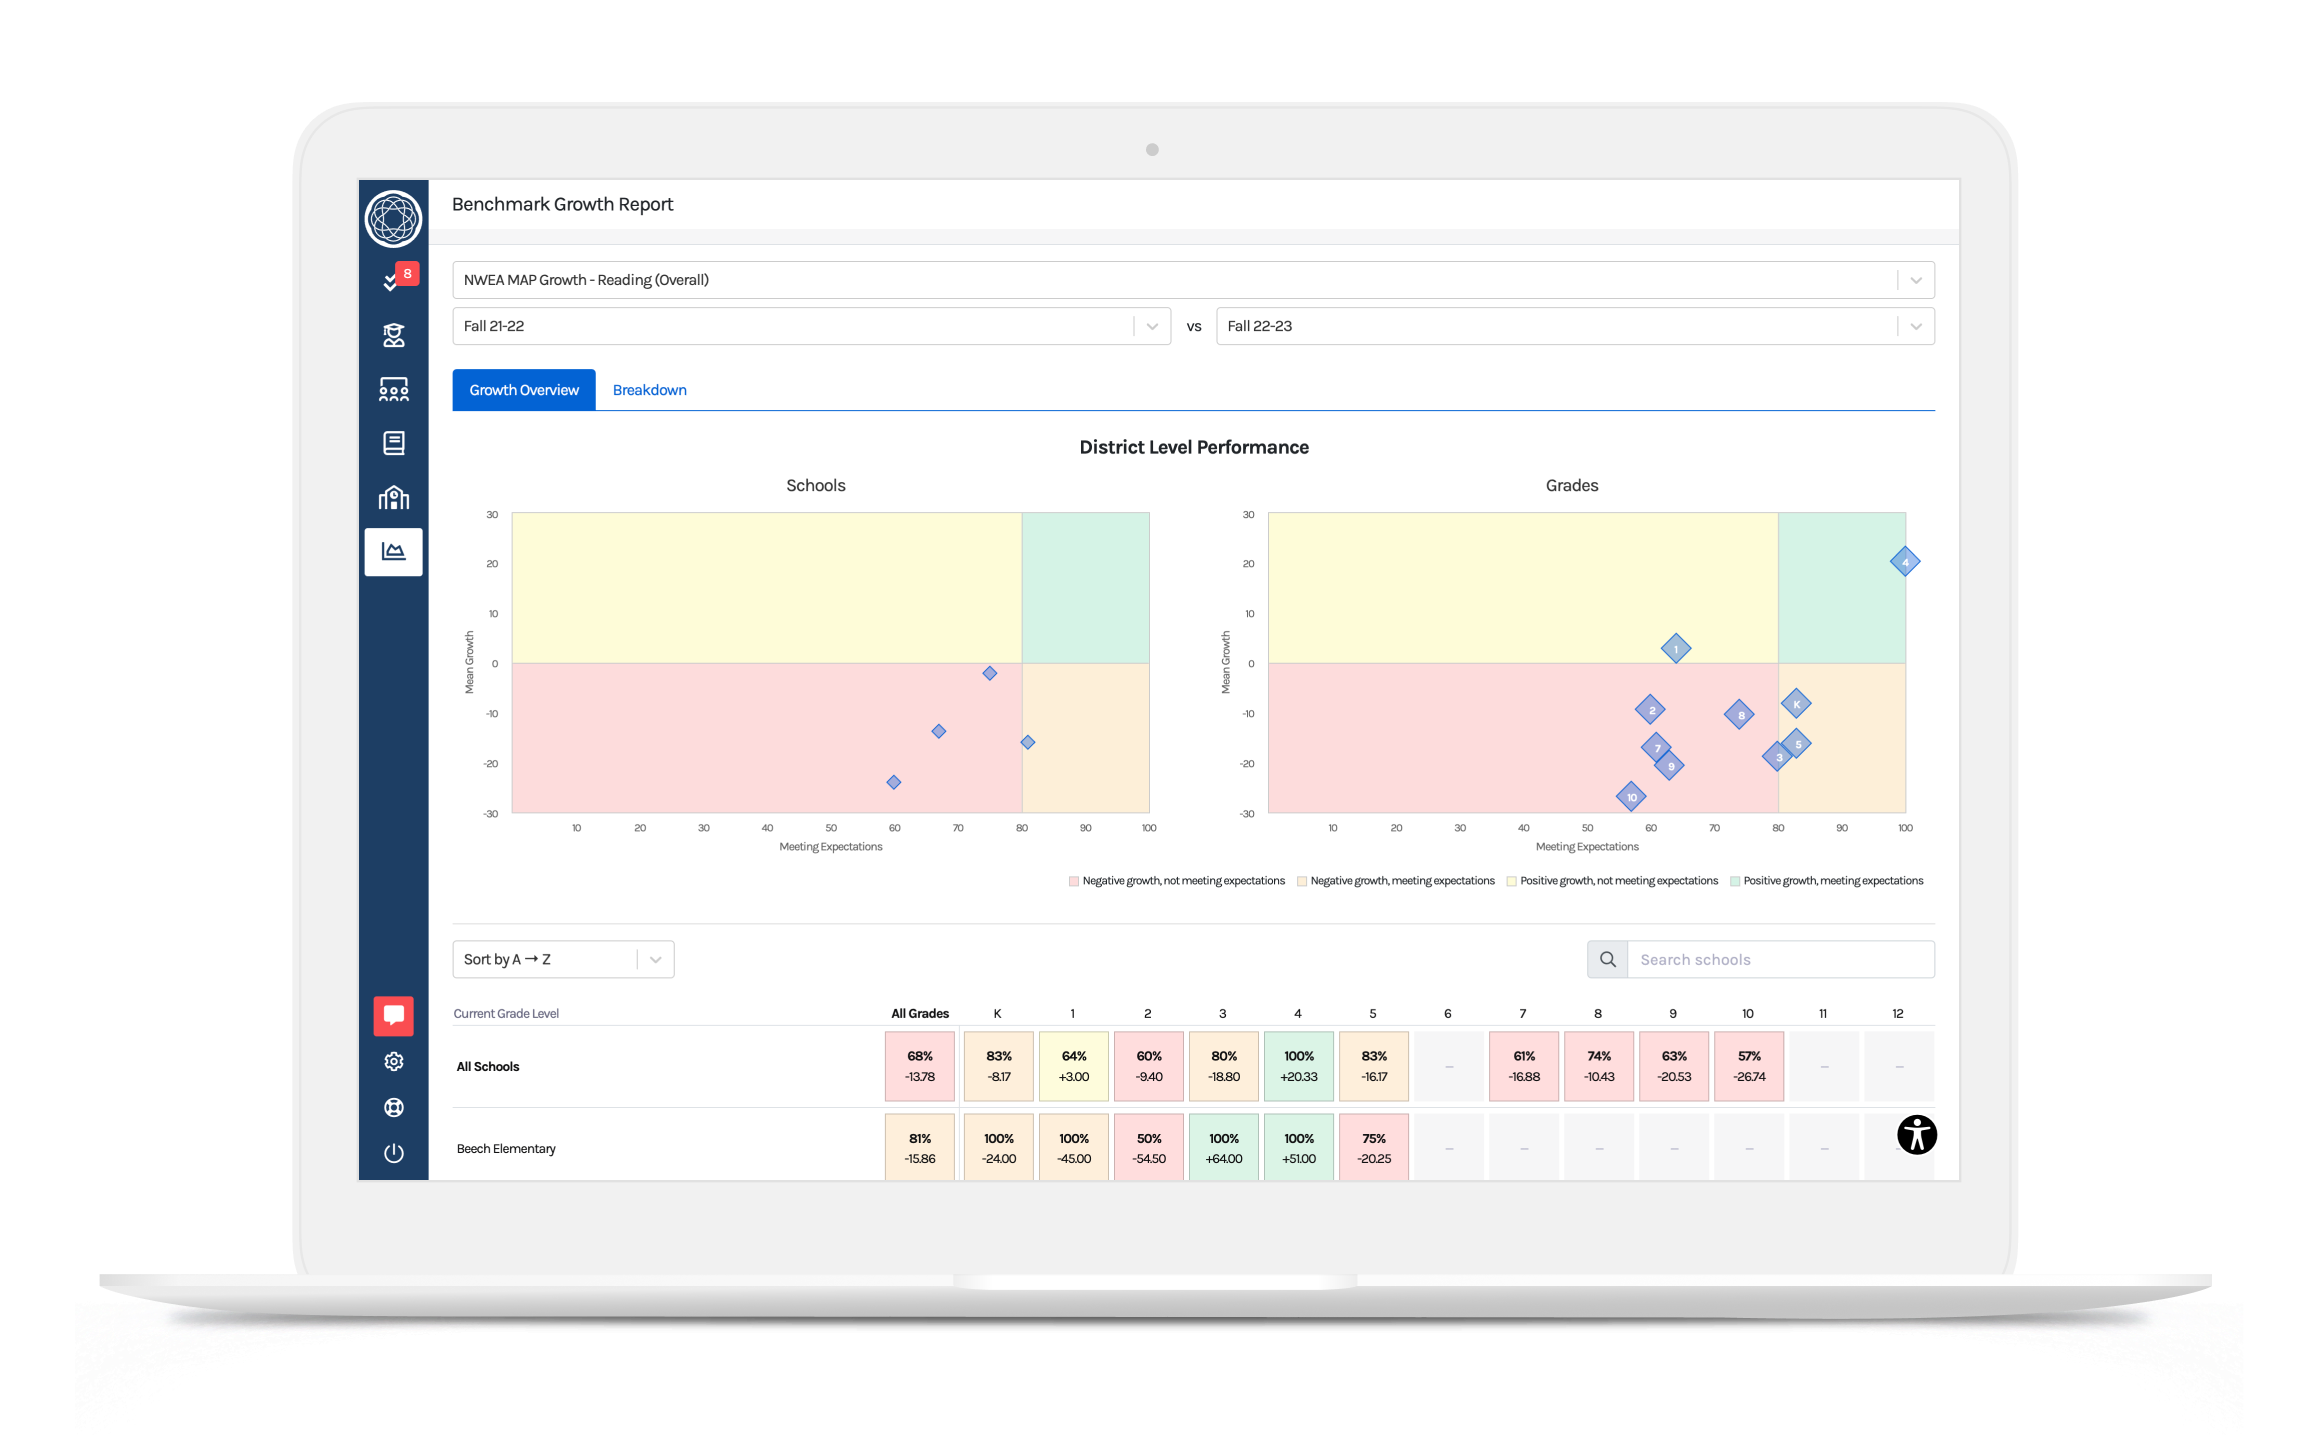
Task: Click the circular app logo in sidebar
Action: click(x=393, y=218)
